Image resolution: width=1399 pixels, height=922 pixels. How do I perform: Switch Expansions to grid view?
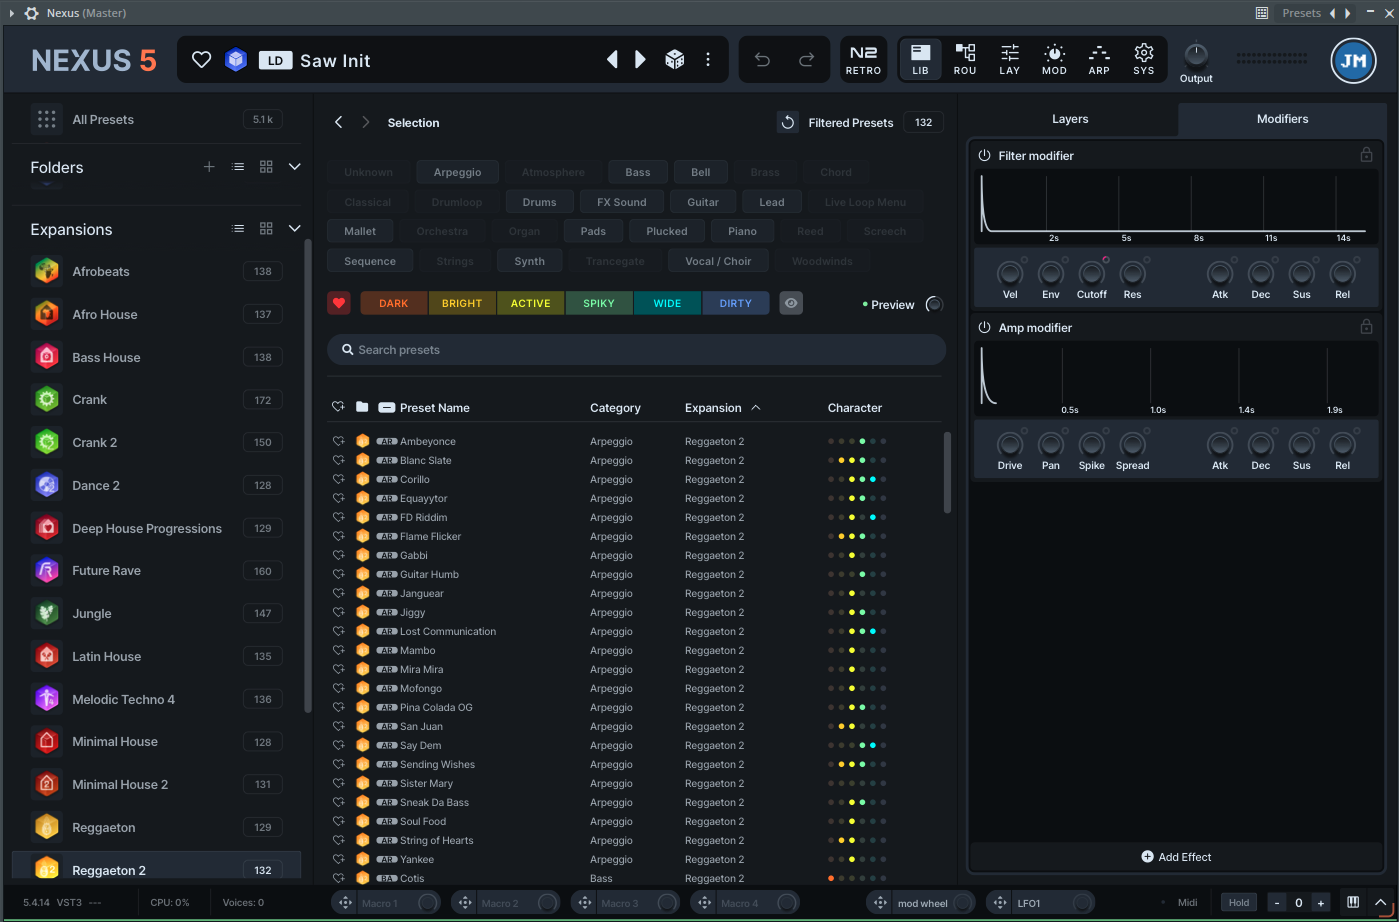(x=266, y=229)
